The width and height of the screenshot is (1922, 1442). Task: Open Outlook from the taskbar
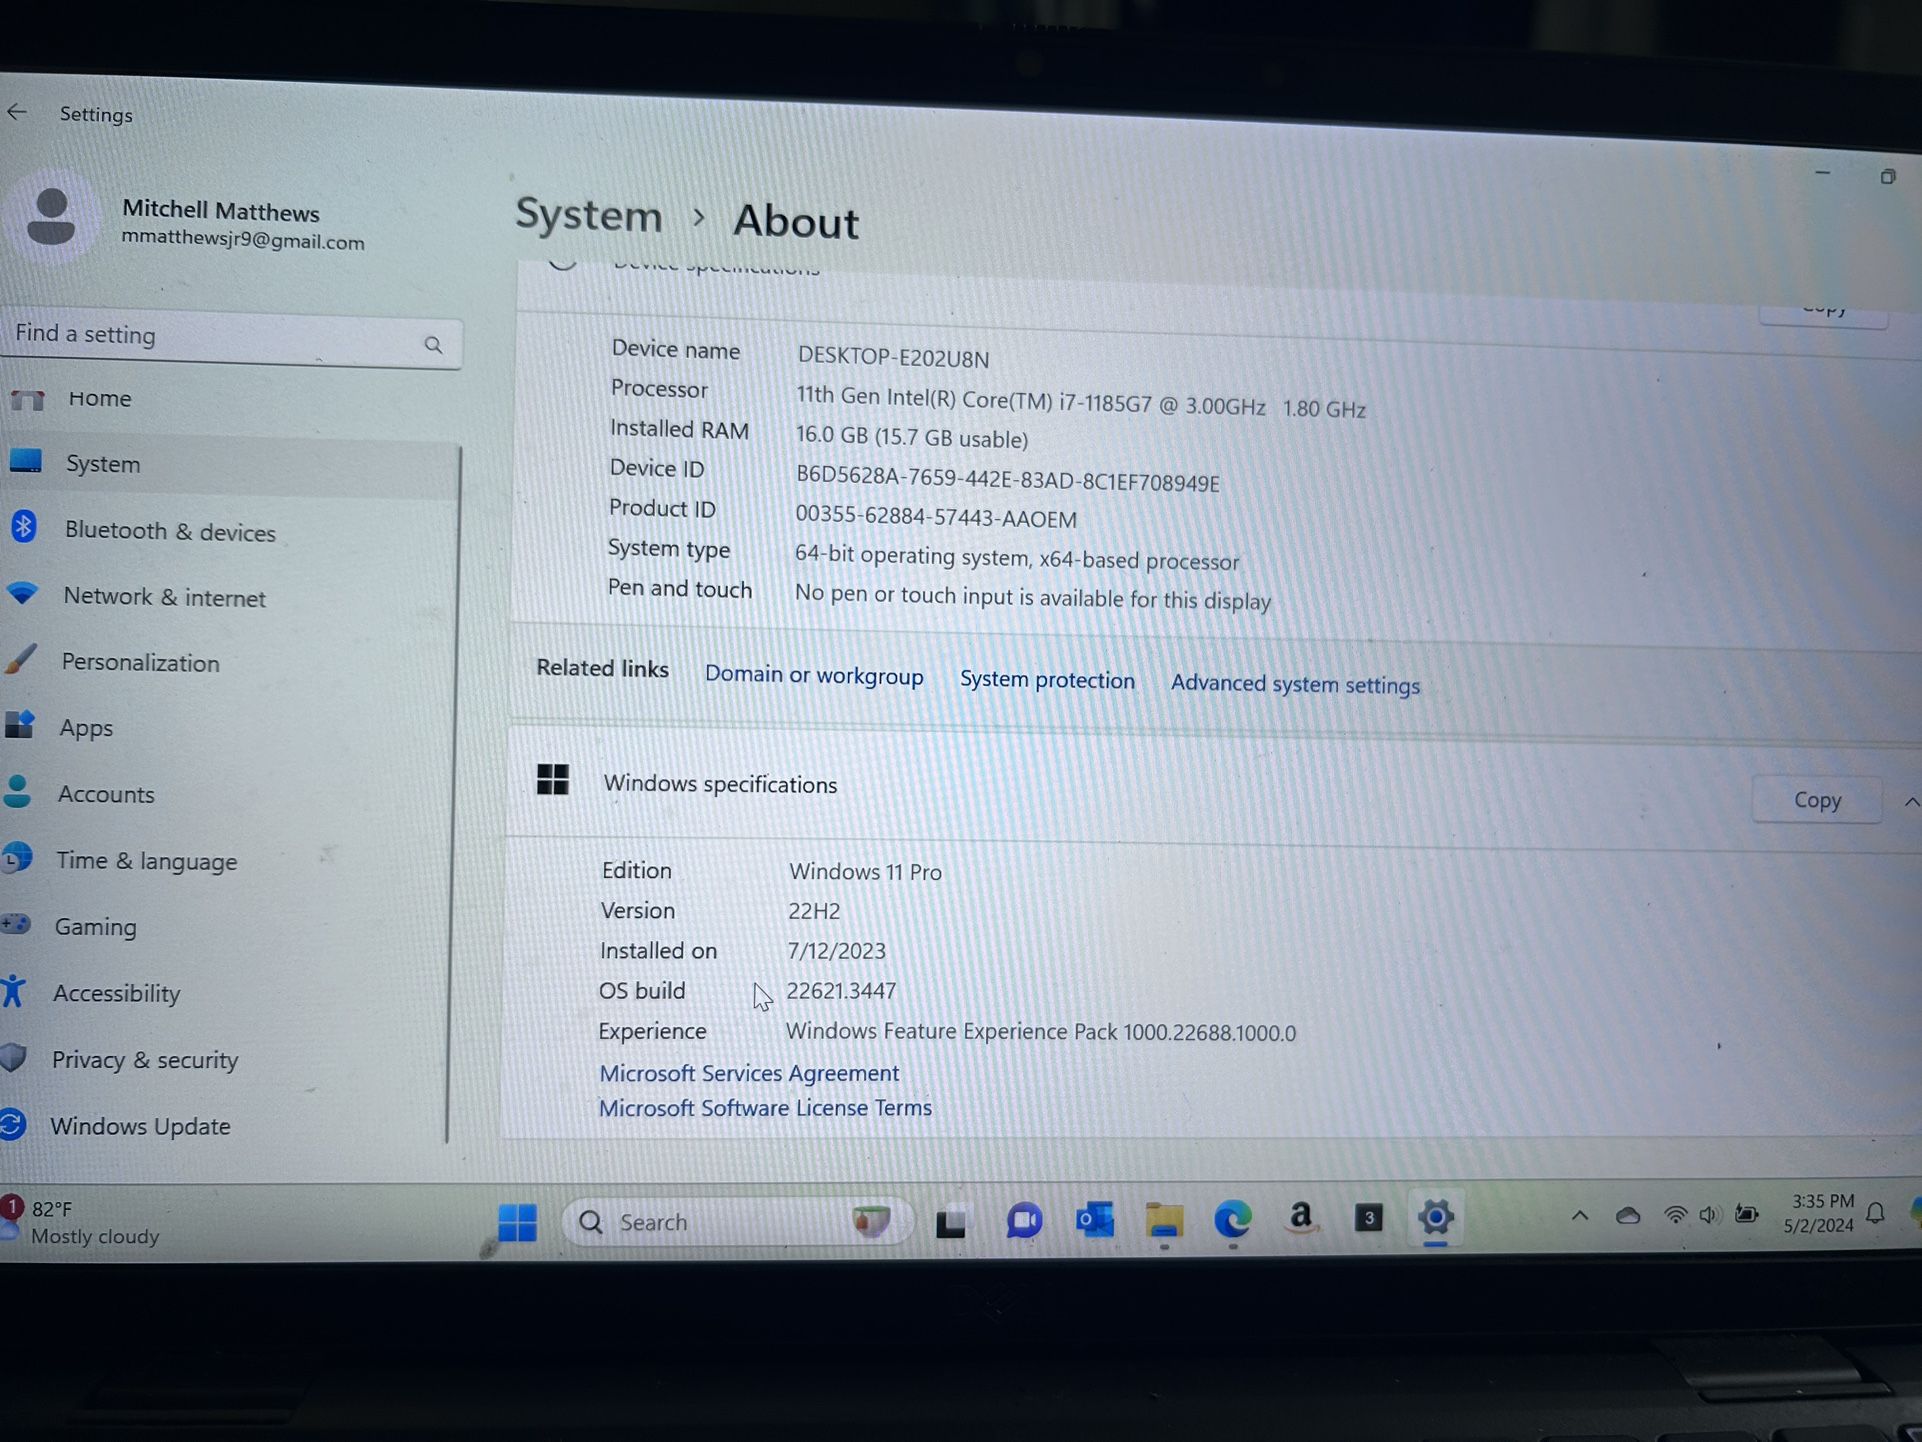click(1095, 1220)
